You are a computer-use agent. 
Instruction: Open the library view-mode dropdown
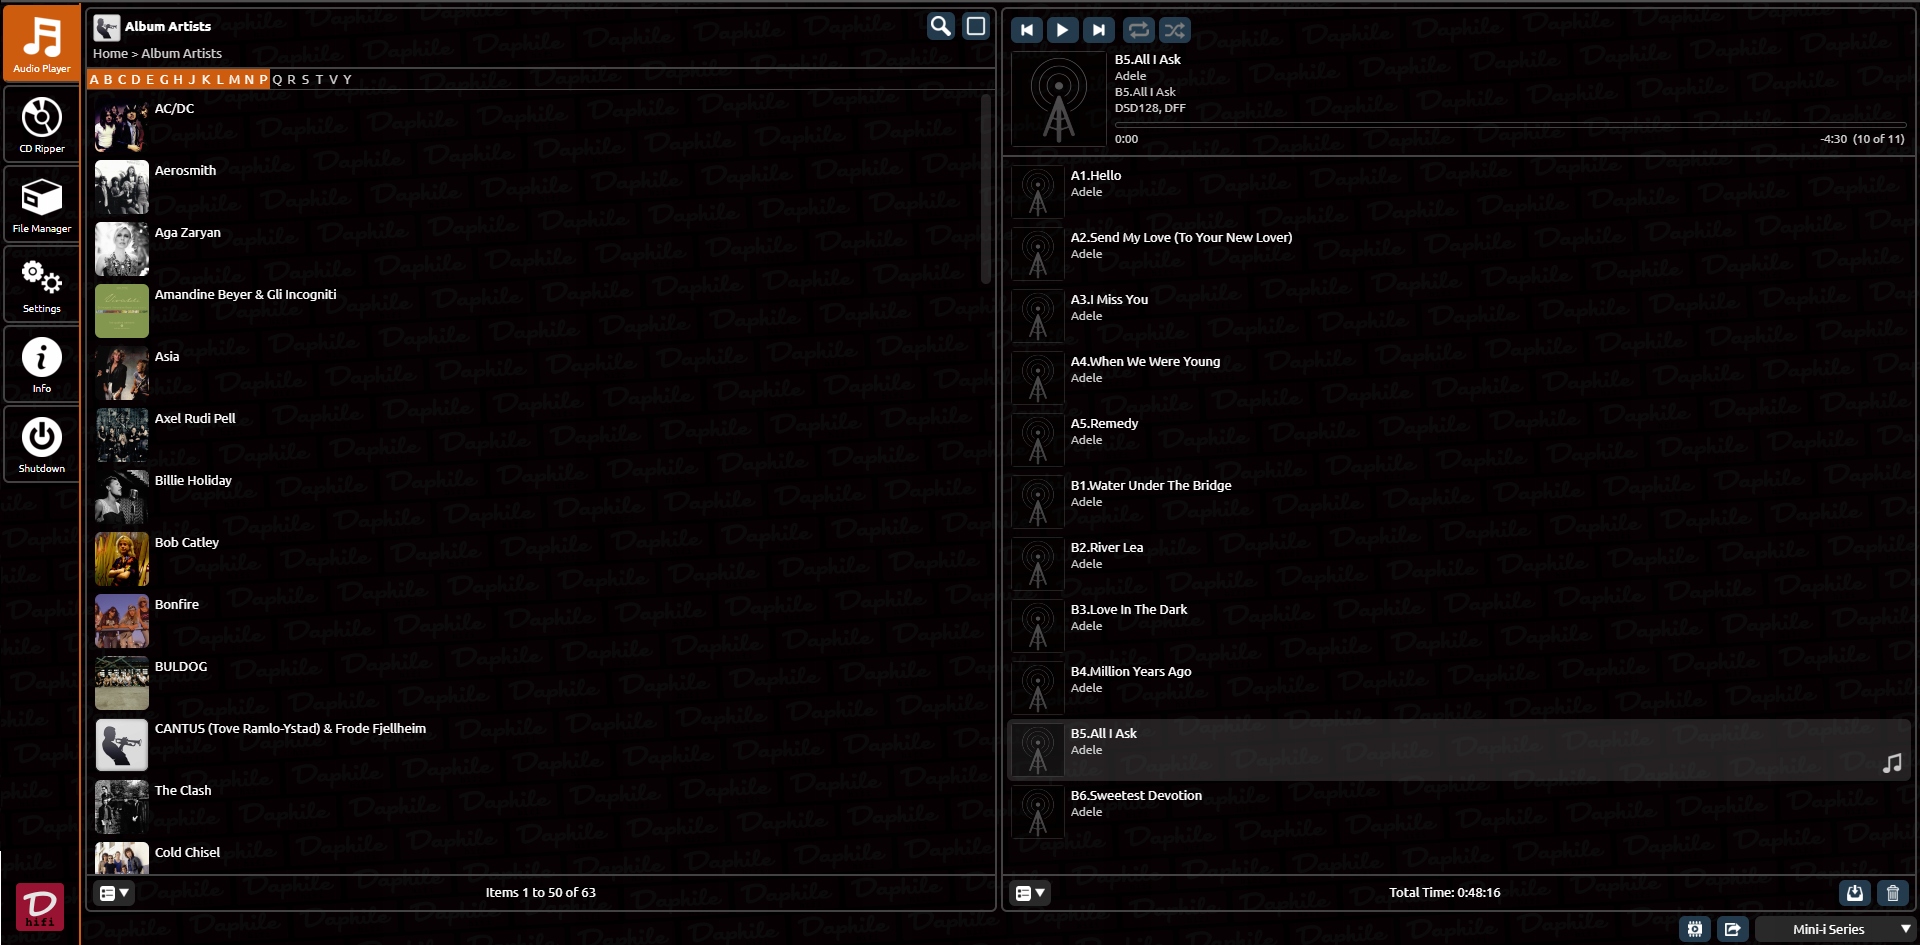[114, 893]
